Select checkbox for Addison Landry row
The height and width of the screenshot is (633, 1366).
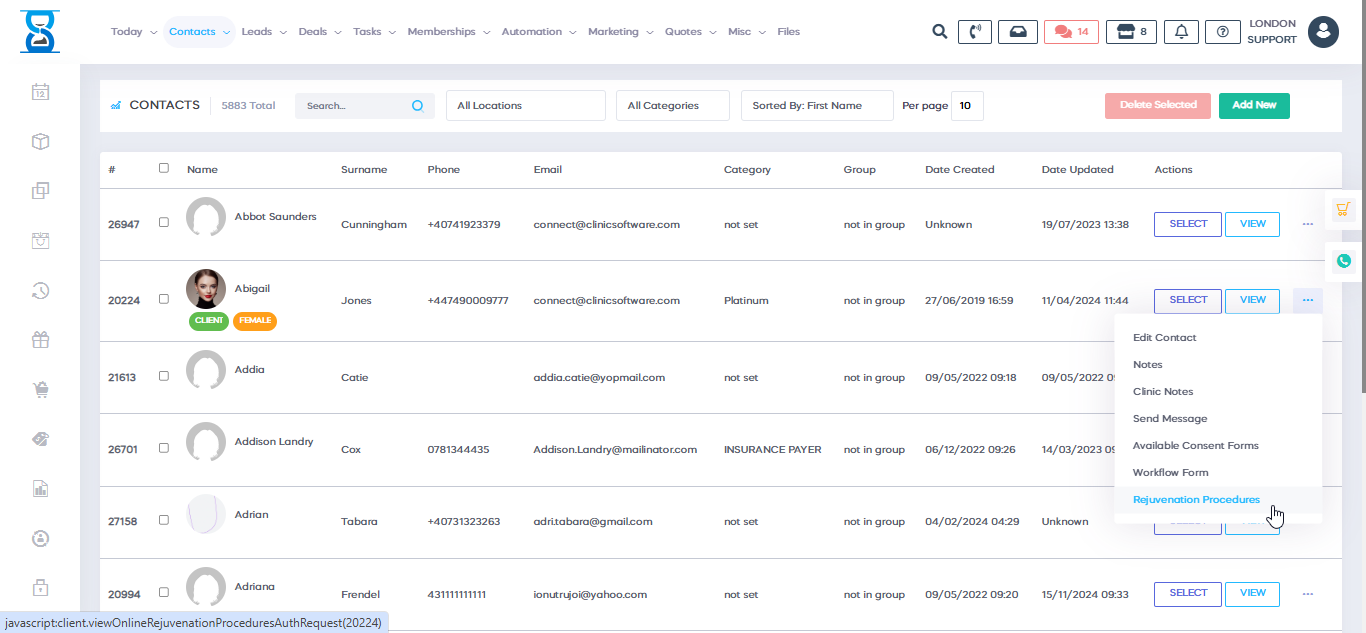164,448
